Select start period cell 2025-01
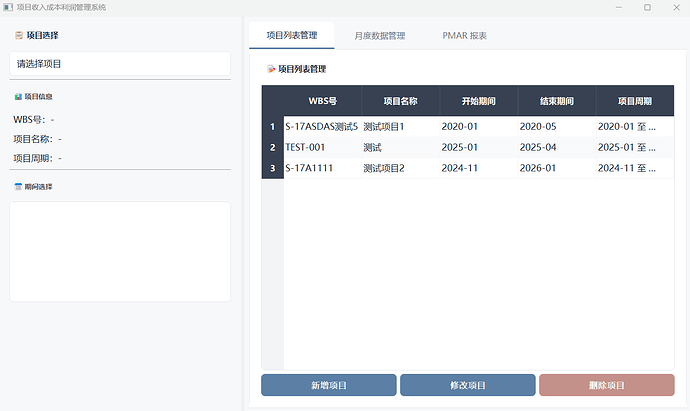690x411 pixels. [x=479, y=147]
